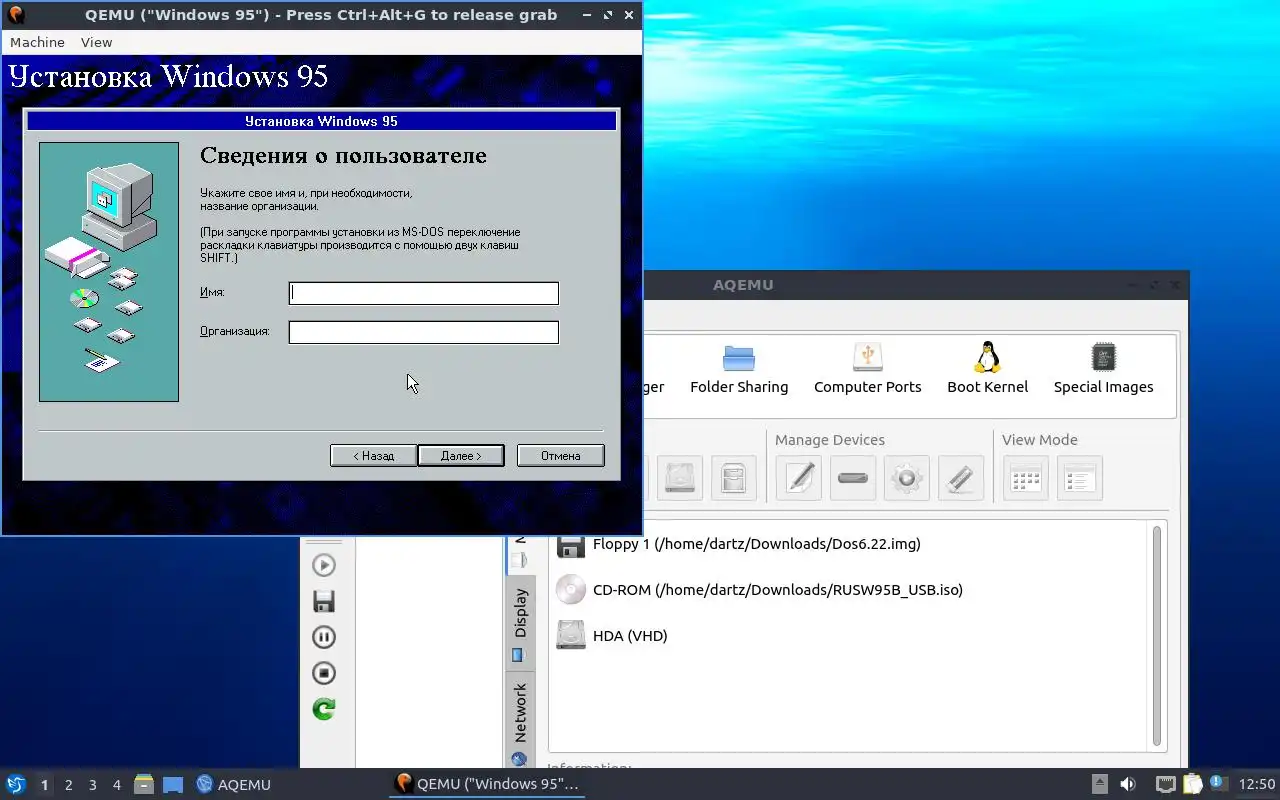Open Folder Sharing settings in AQEMU

[739, 368]
